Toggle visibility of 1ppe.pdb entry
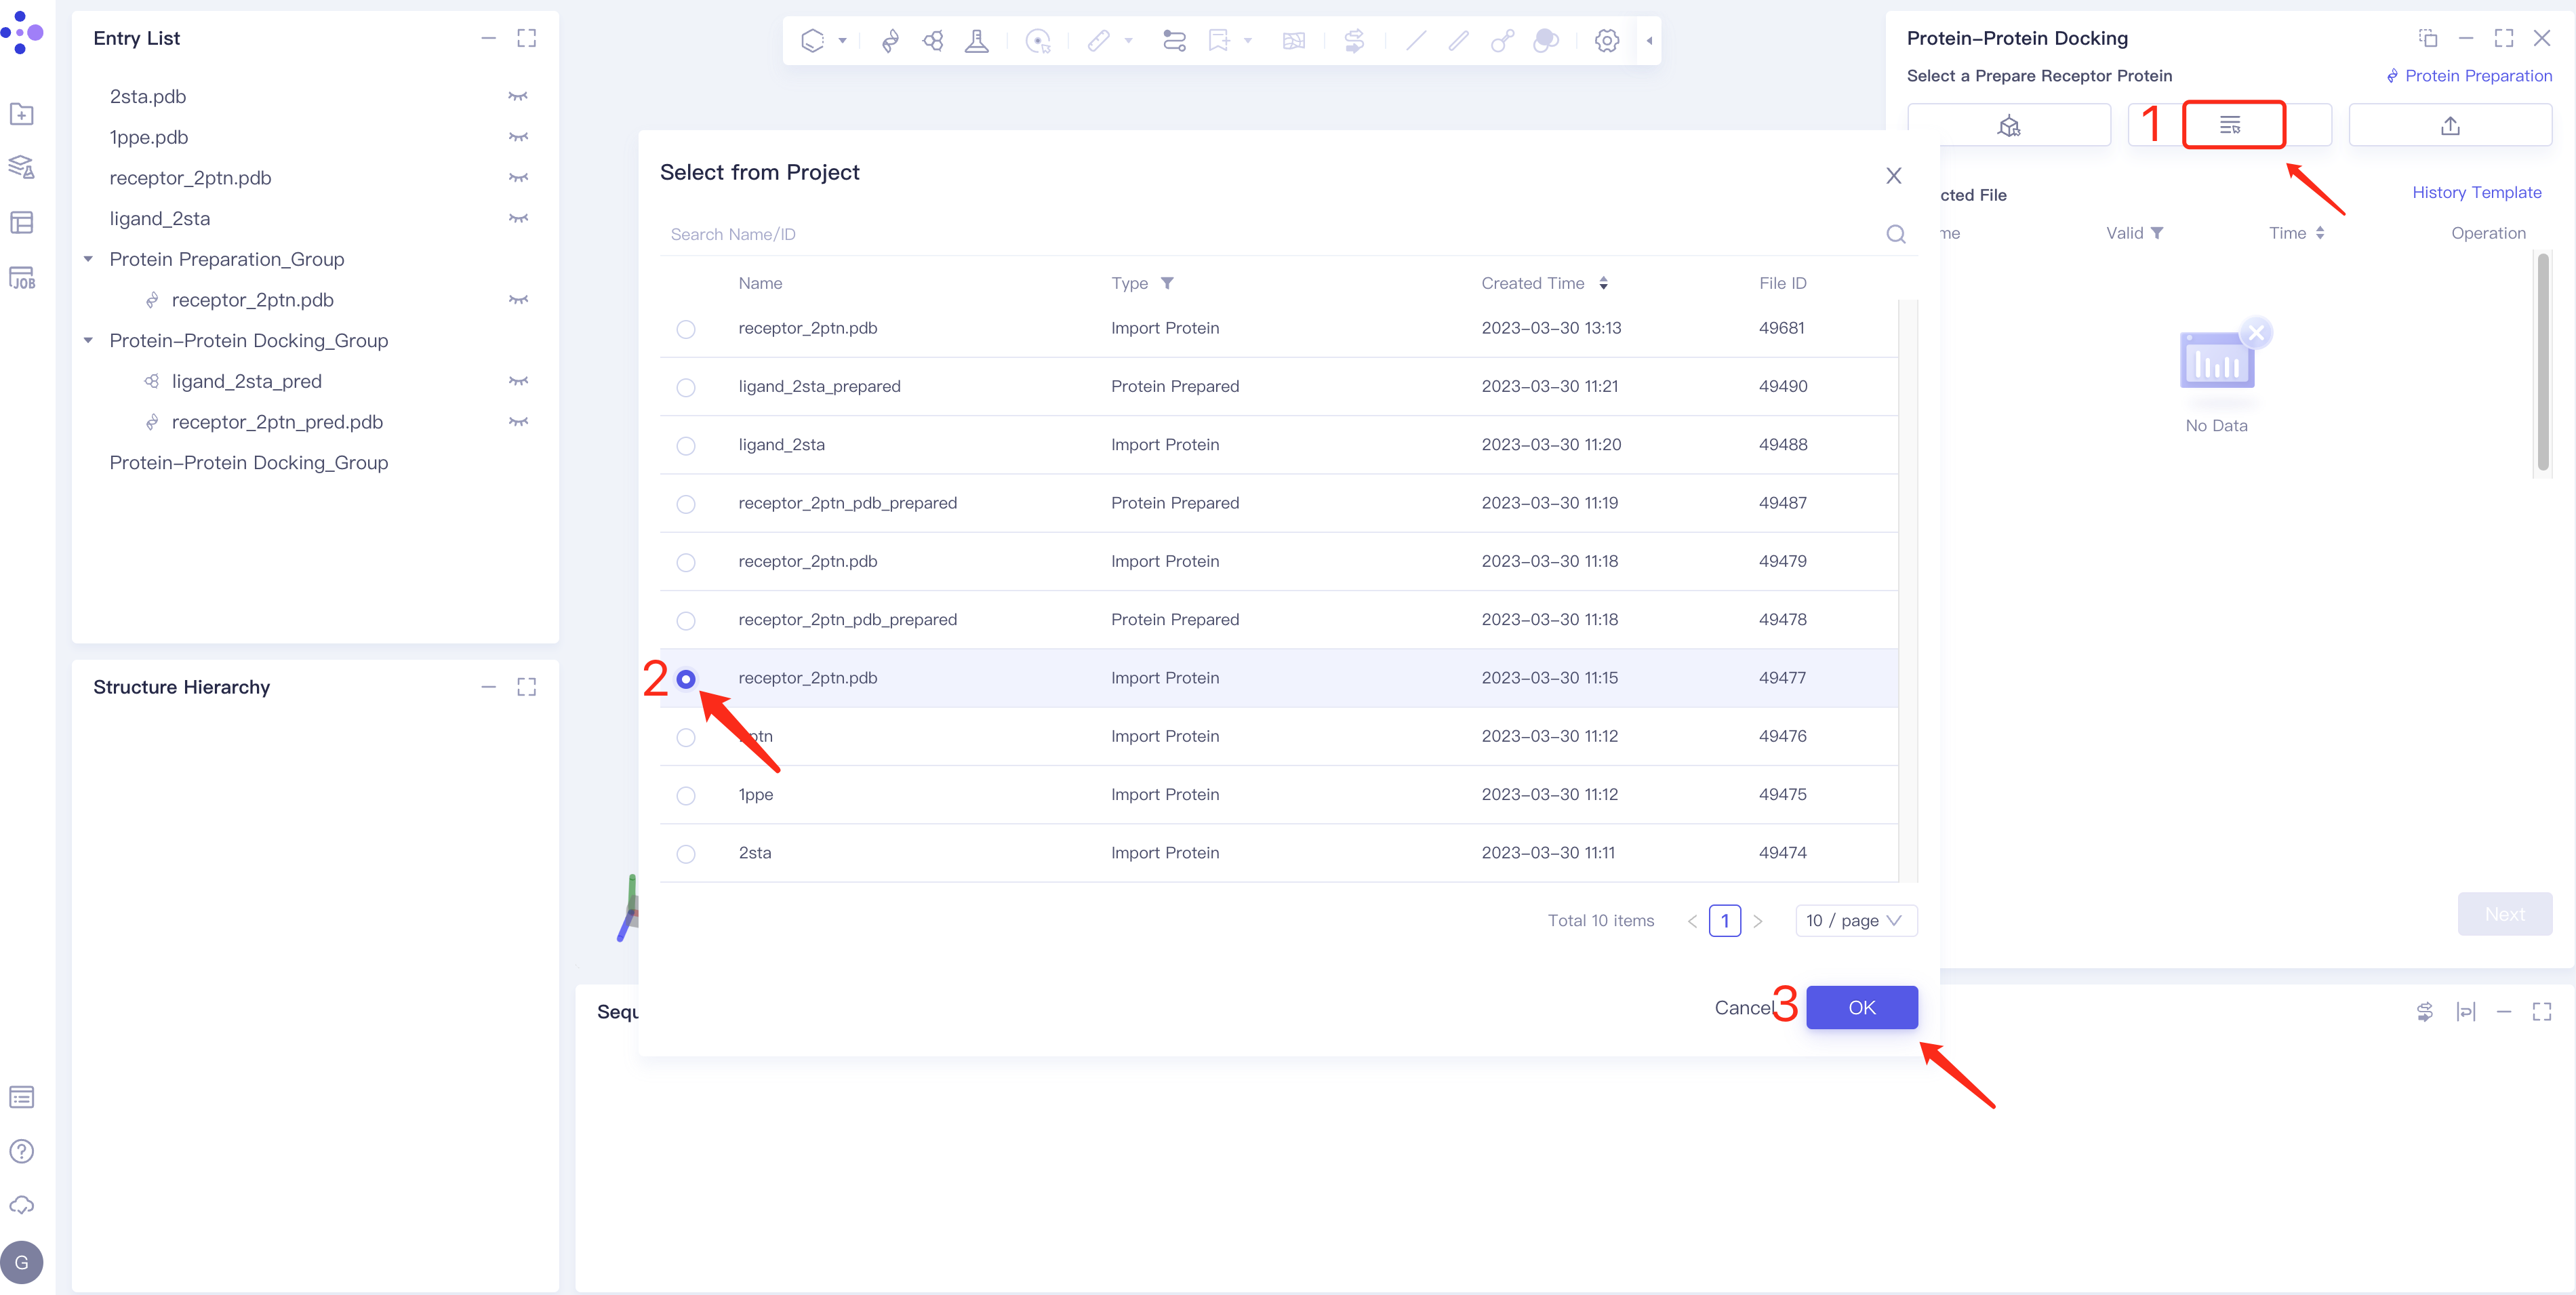This screenshot has width=2576, height=1295. 518,137
